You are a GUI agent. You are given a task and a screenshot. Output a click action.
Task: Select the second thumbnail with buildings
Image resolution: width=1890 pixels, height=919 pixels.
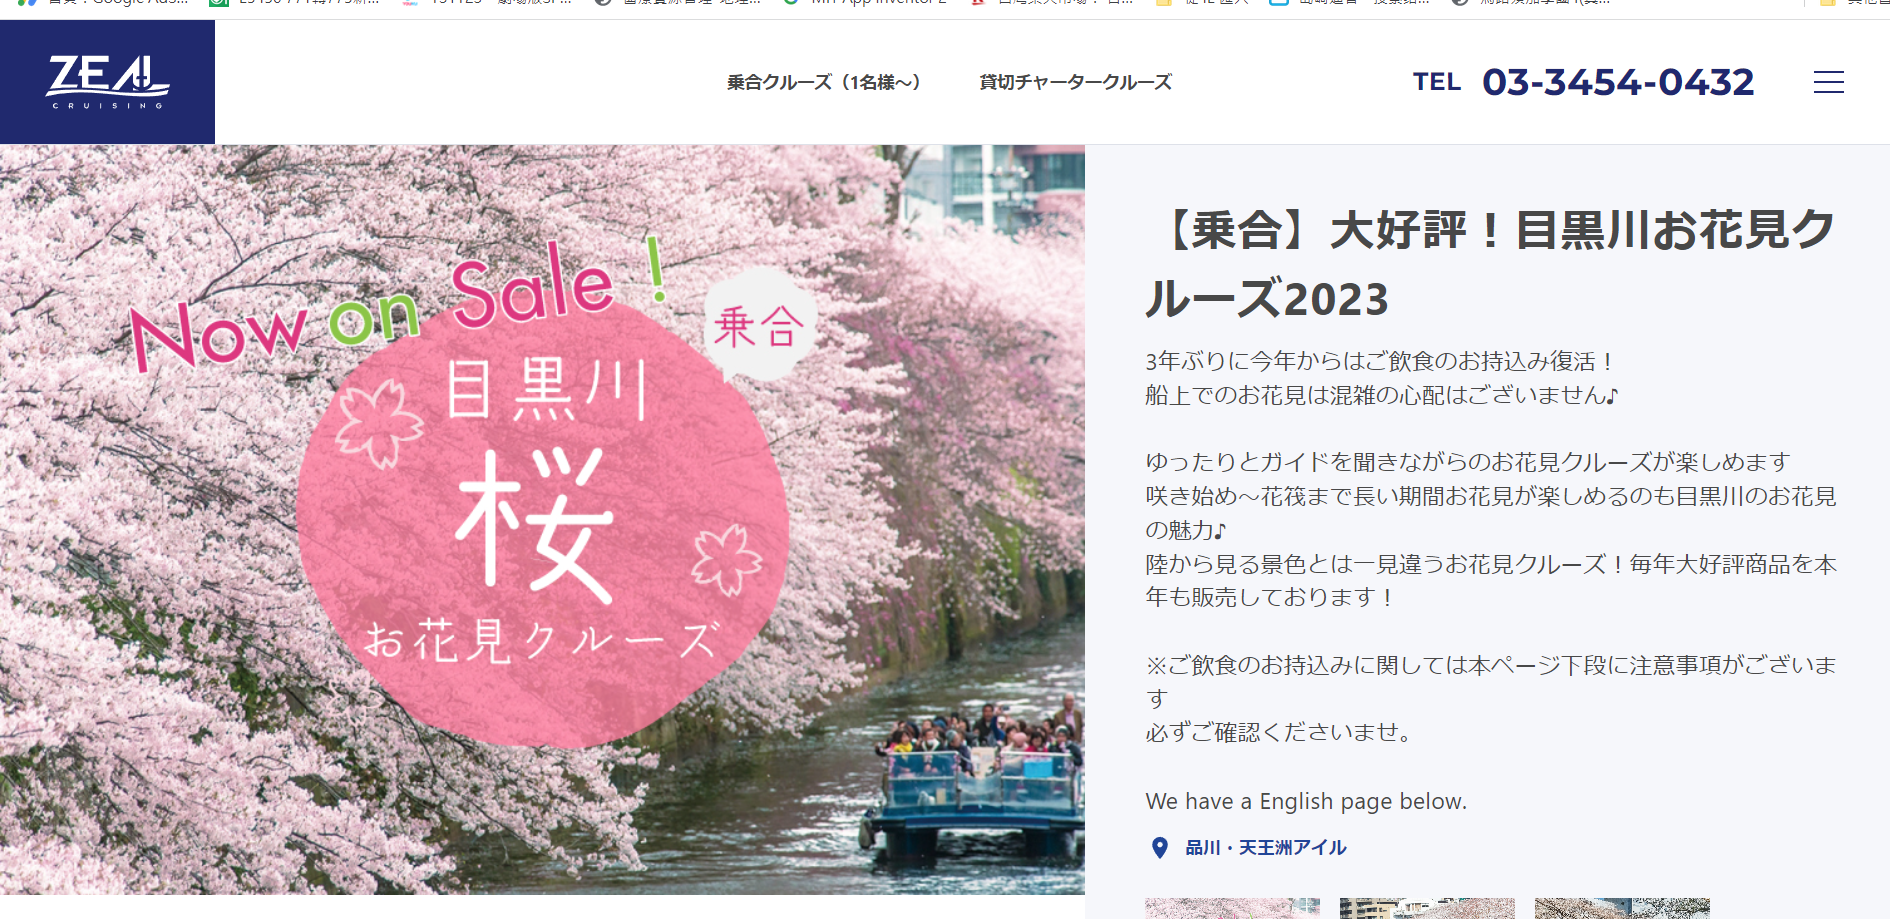pyautogui.click(x=1427, y=908)
